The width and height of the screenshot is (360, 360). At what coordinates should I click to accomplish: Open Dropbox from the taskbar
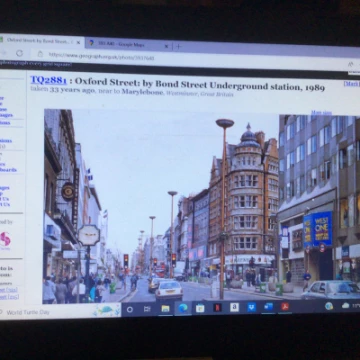[x=252, y=307]
